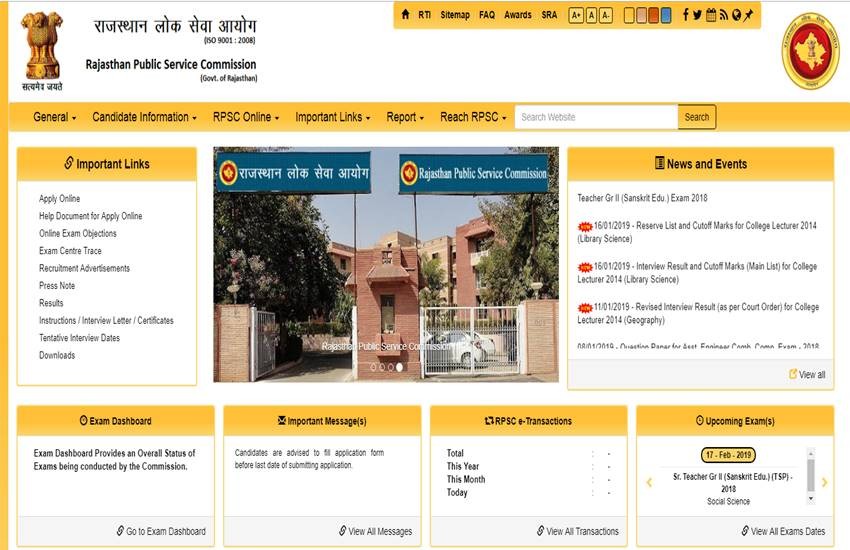Viewport: 850px width, 550px height.
Task: Expand the Reach RPSC dropdown
Action: (x=473, y=117)
